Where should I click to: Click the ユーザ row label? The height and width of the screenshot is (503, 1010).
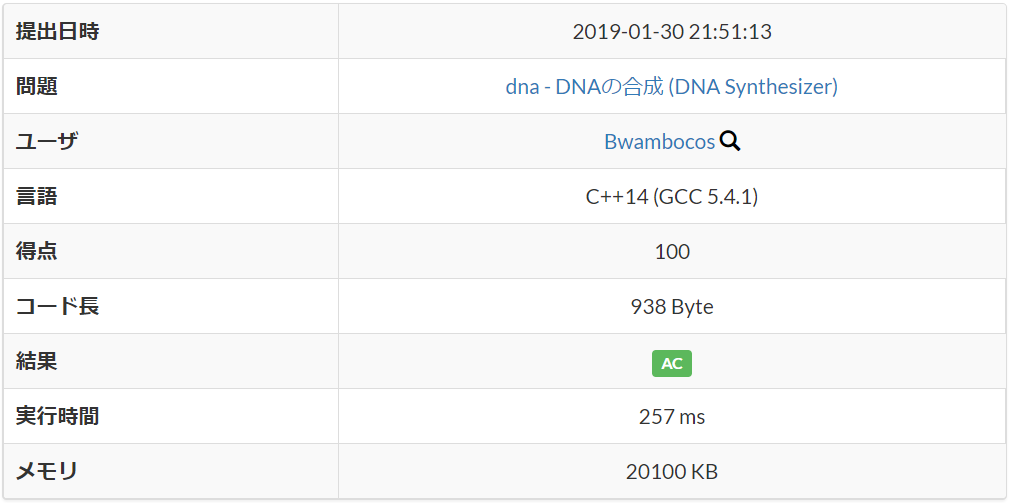click(x=46, y=141)
